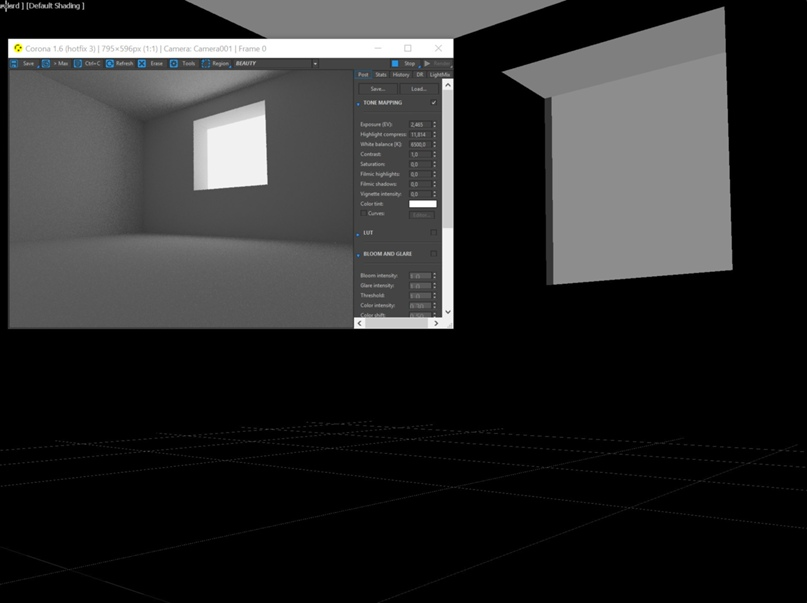Screen dimensions: 807x603
Task: Enable the Bloom and Glare checkbox
Action: pos(433,254)
